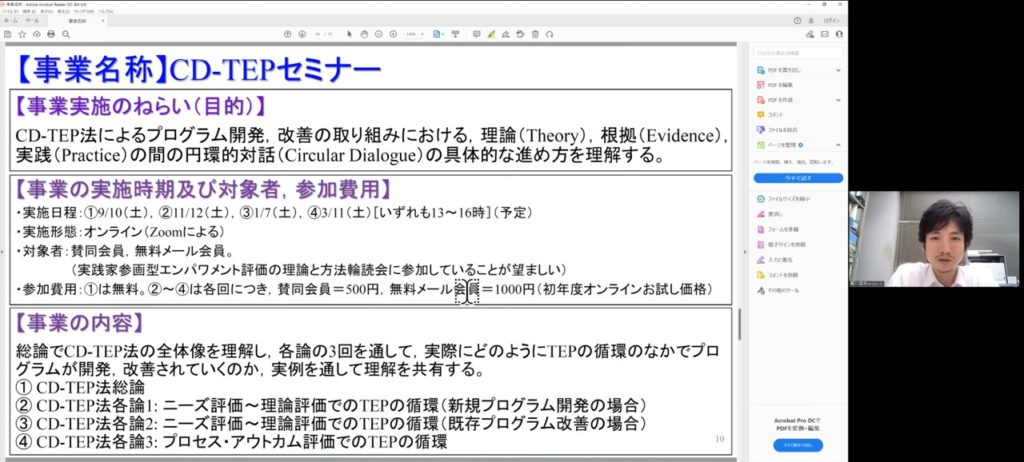Open the search magnifier tool
The height and width of the screenshot is (462, 1024).
64,33
